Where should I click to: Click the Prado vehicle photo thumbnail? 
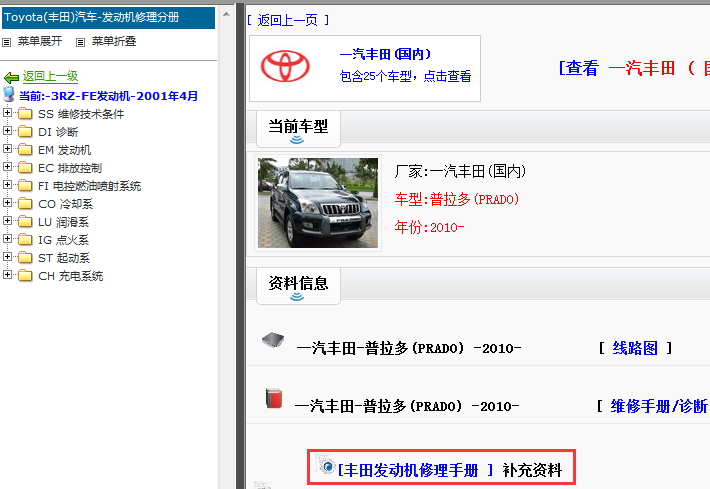click(318, 203)
